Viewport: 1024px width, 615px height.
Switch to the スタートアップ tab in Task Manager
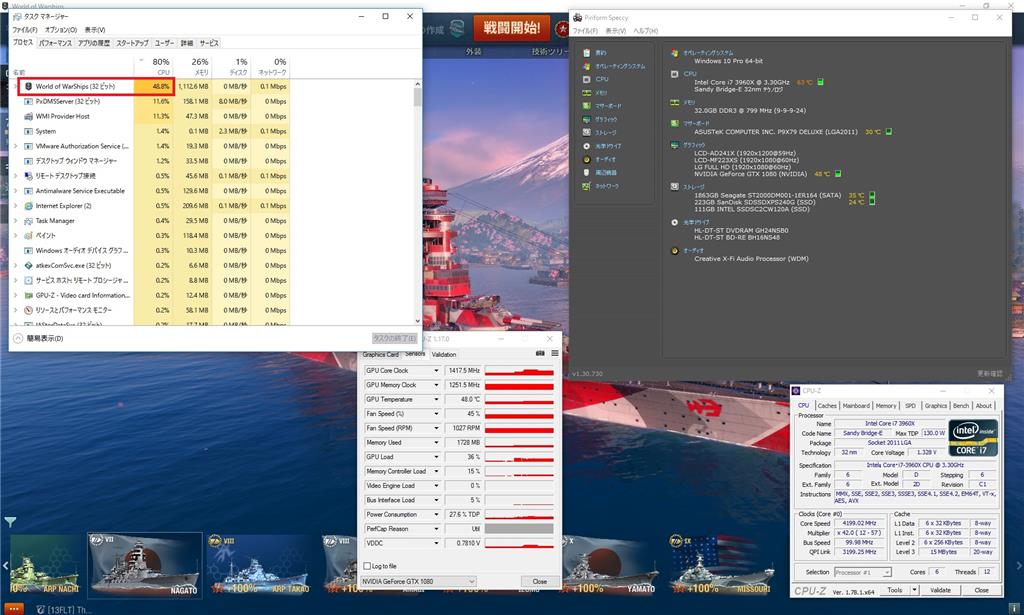coord(132,43)
